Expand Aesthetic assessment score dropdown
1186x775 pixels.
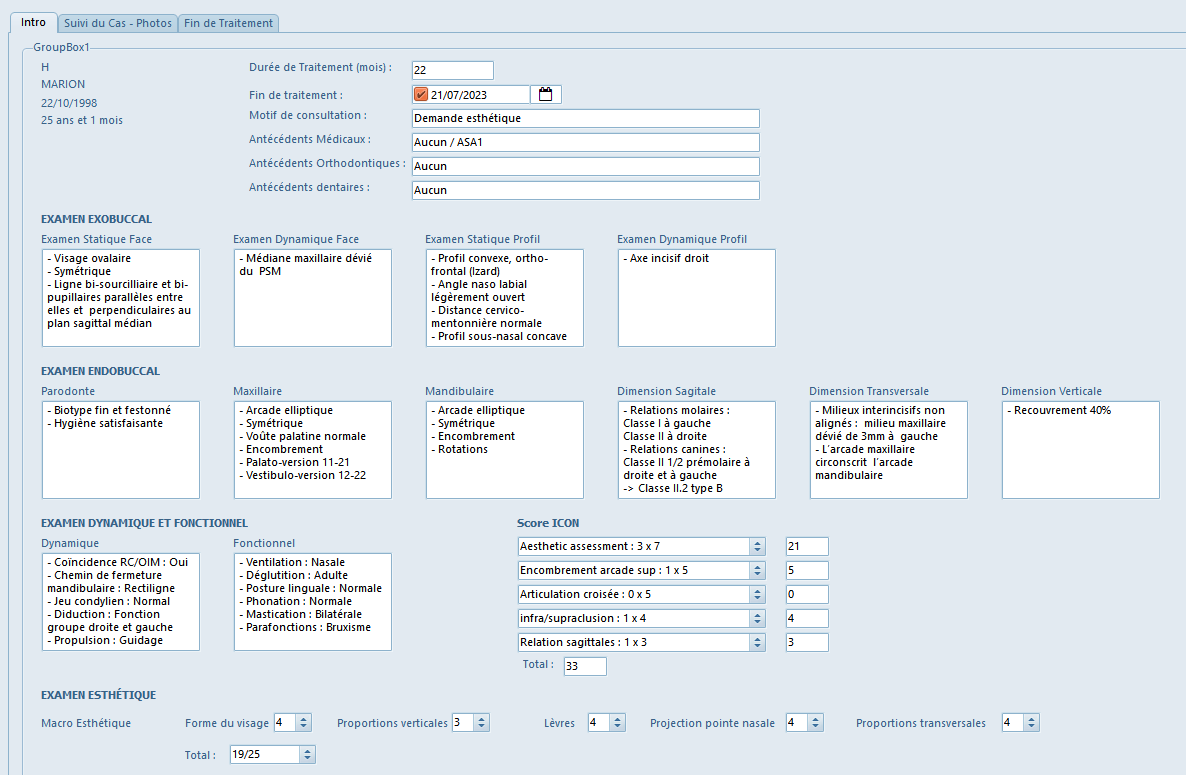(x=758, y=546)
